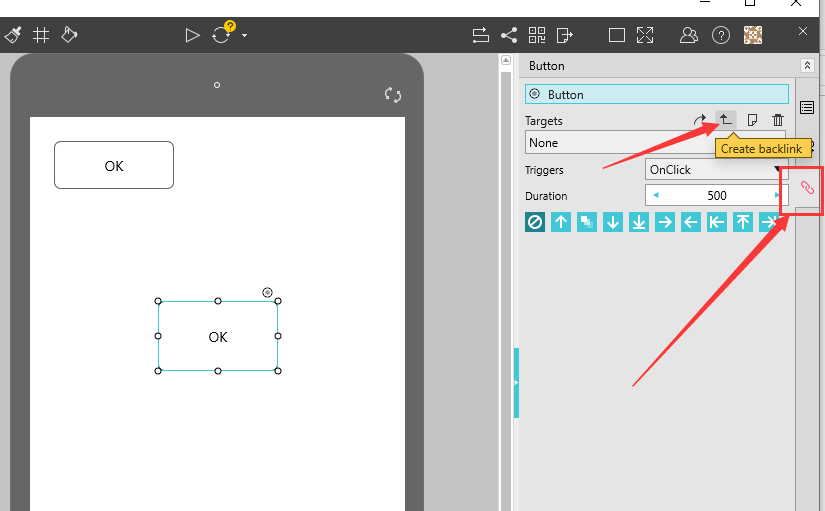Decrease Duration with left arrow
This screenshot has height=511, width=825.
[657, 196]
